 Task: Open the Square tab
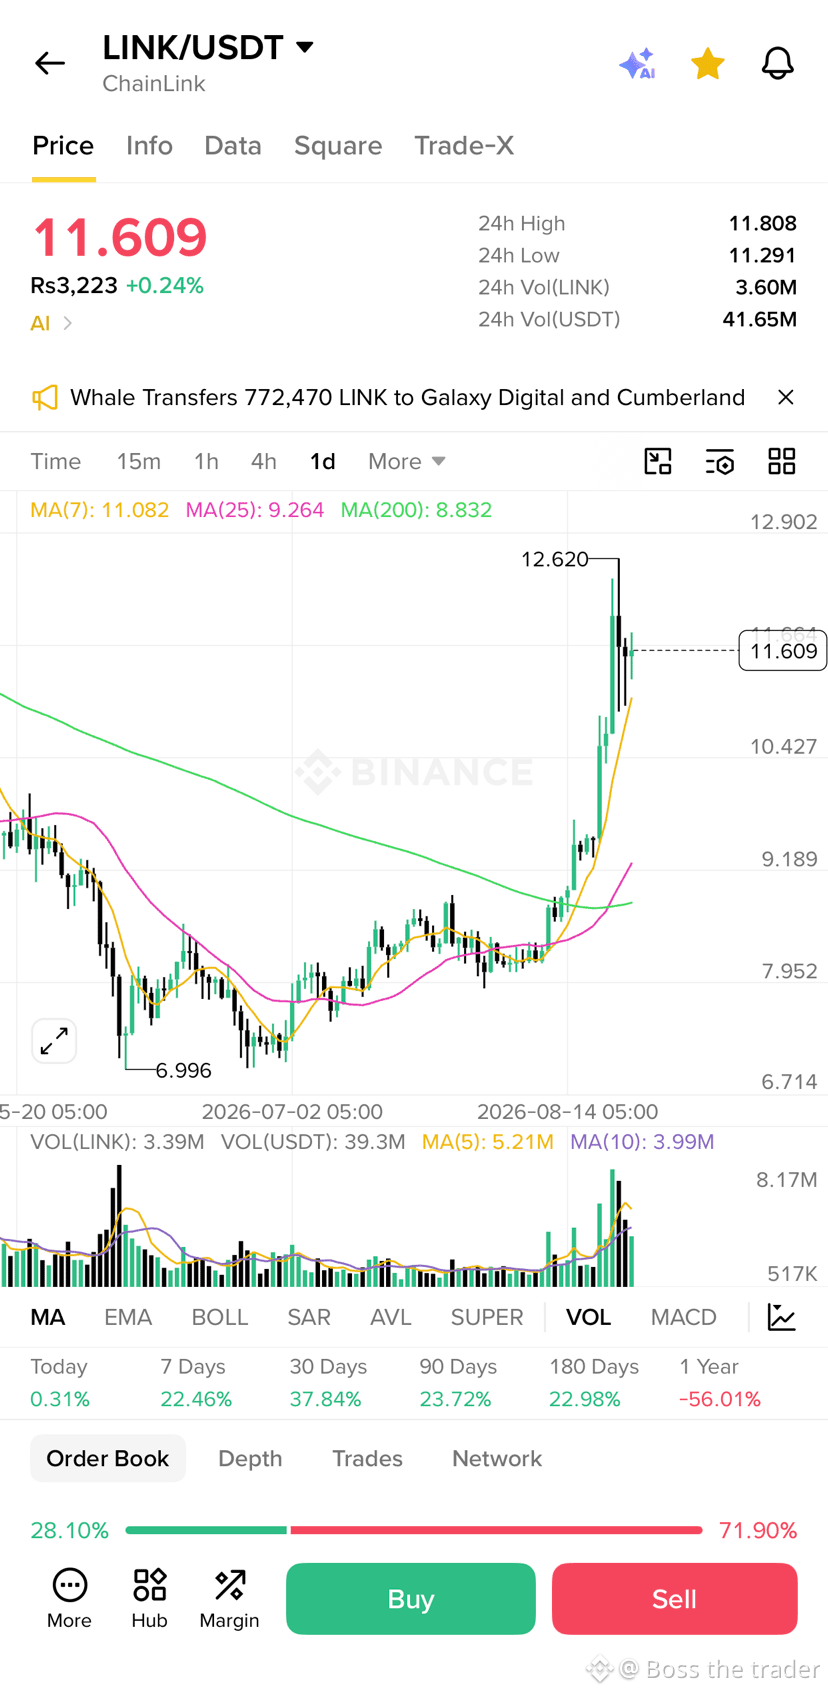point(338,146)
